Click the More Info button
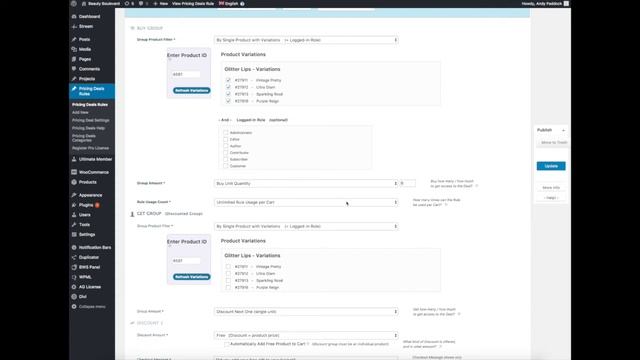Screen dimensions: 640x360 (x=551, y=187)
